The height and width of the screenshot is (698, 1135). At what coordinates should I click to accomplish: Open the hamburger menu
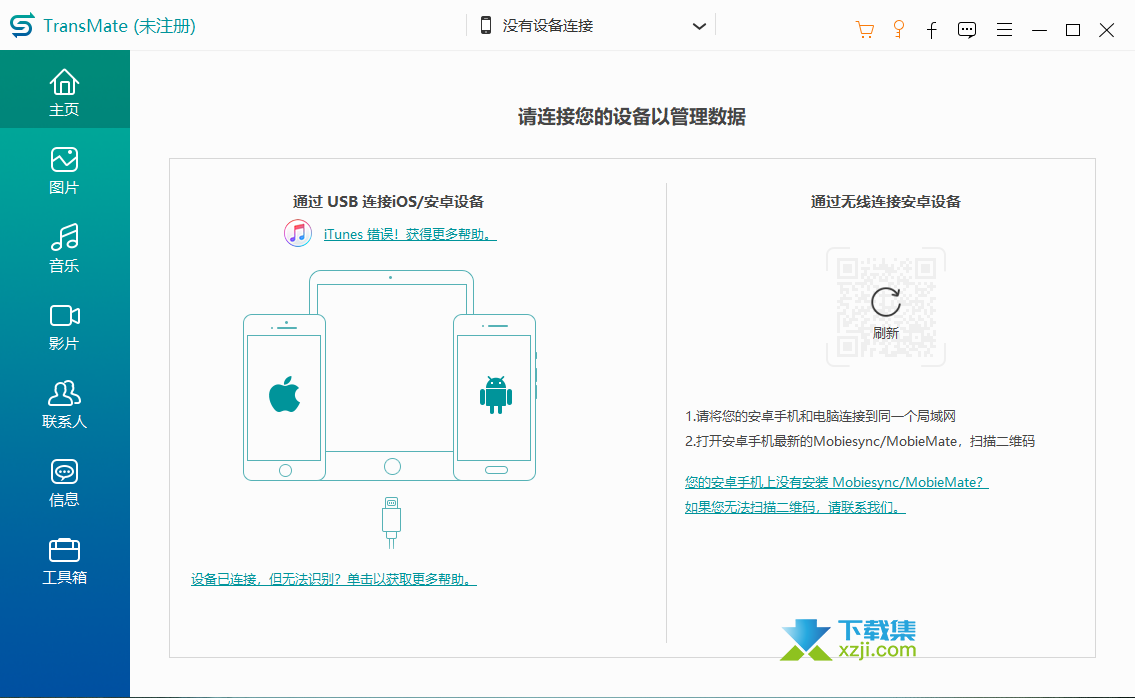click(1004, 30)
